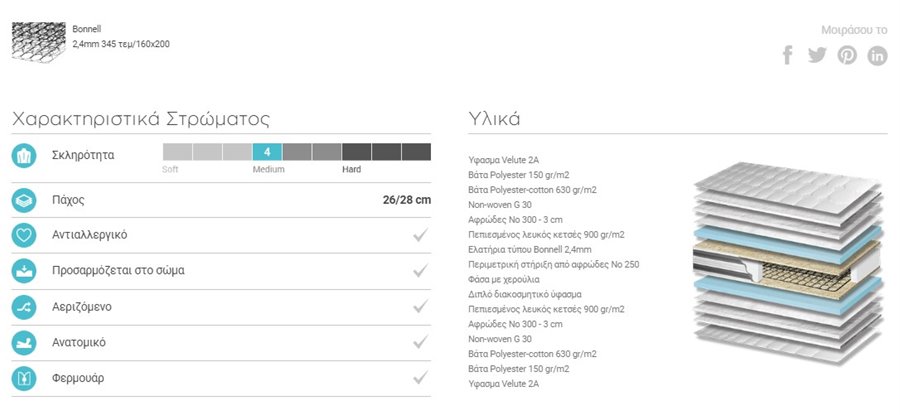Click the first Soft hardness segment
Screen dimensions: 900x415
tap(177, 152)
